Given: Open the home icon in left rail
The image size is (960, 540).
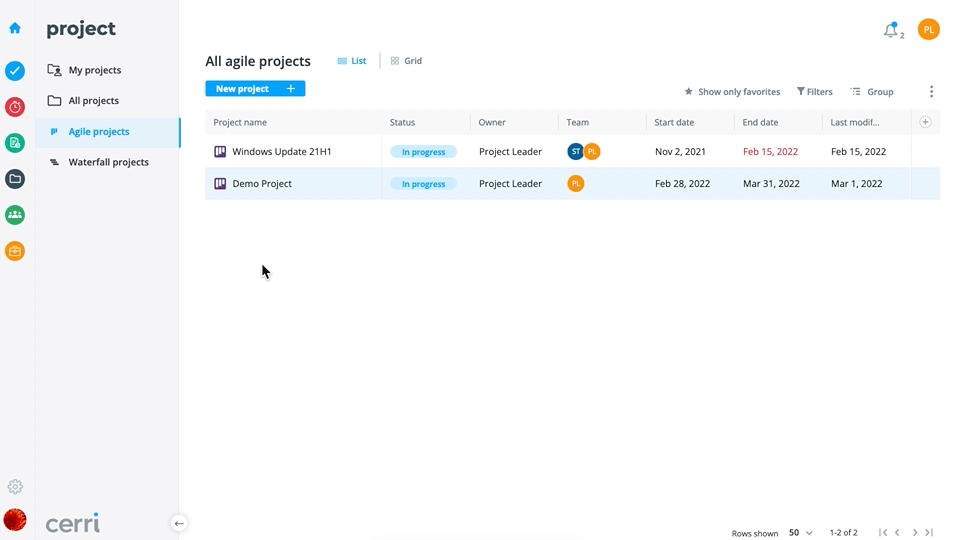Looking at the screenshot, I should coord(15,28).
